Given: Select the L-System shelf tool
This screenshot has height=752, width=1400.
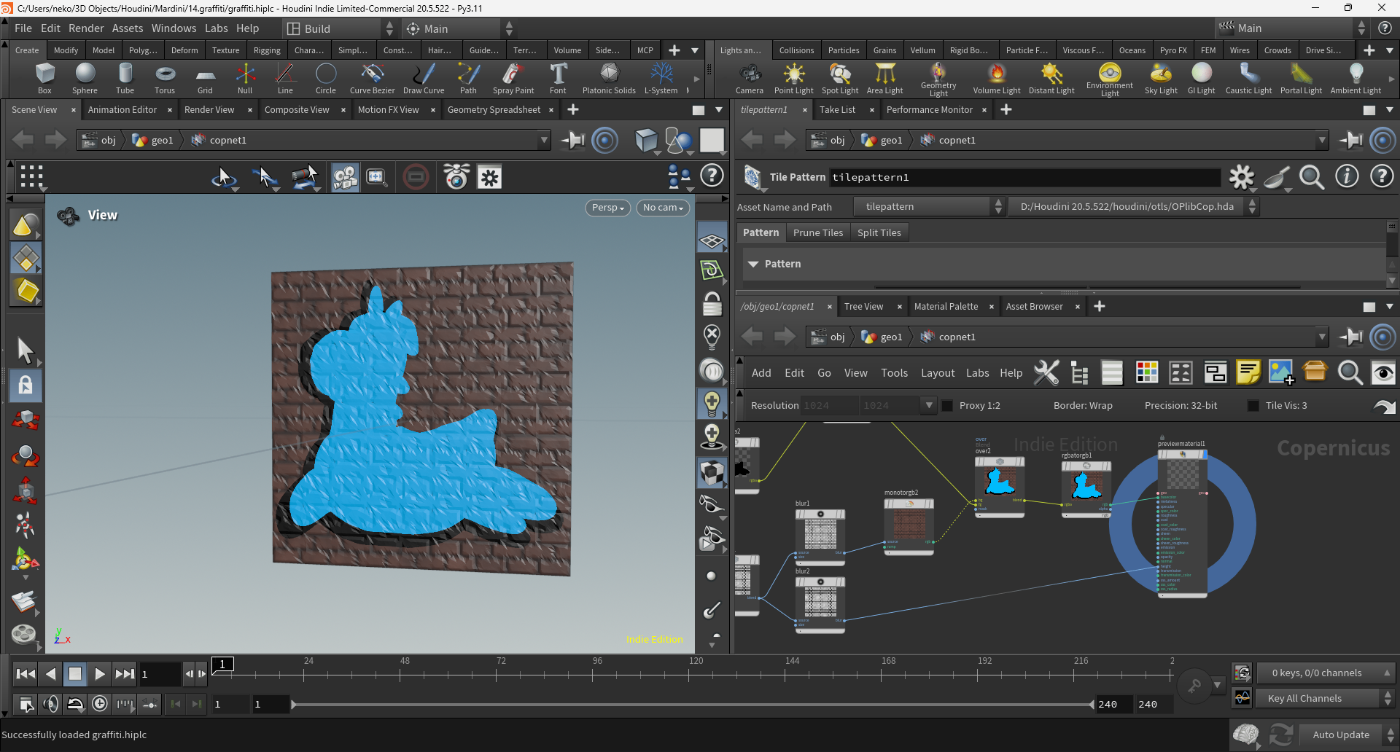Looking at the screenshot, I should pos(661,78).
